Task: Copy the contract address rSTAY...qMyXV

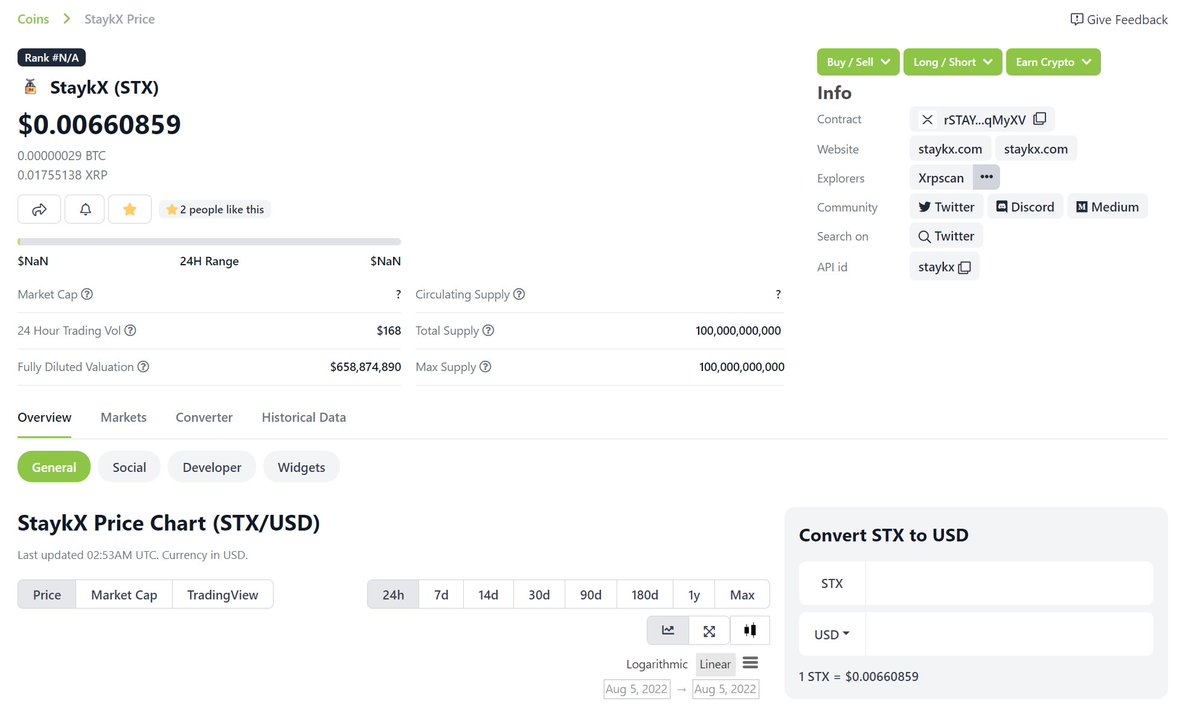Action: point(1040,119)
